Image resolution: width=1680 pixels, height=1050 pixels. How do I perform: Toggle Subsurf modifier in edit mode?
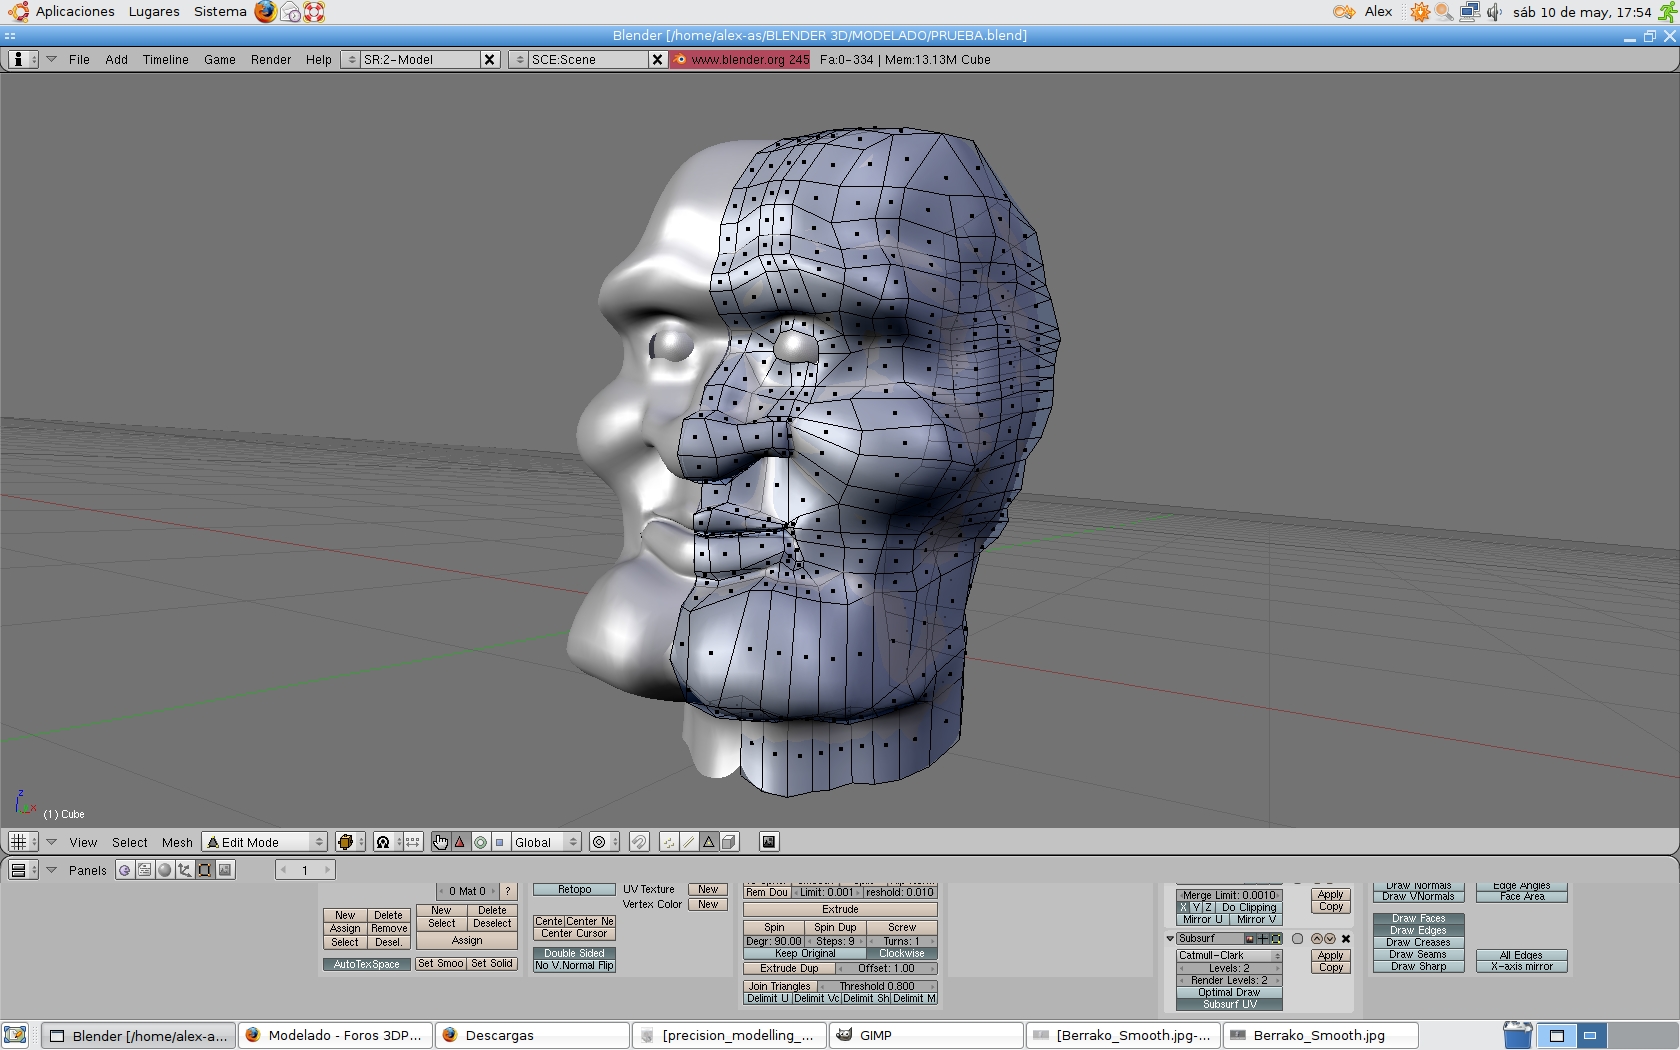(x=1276, y=939)
